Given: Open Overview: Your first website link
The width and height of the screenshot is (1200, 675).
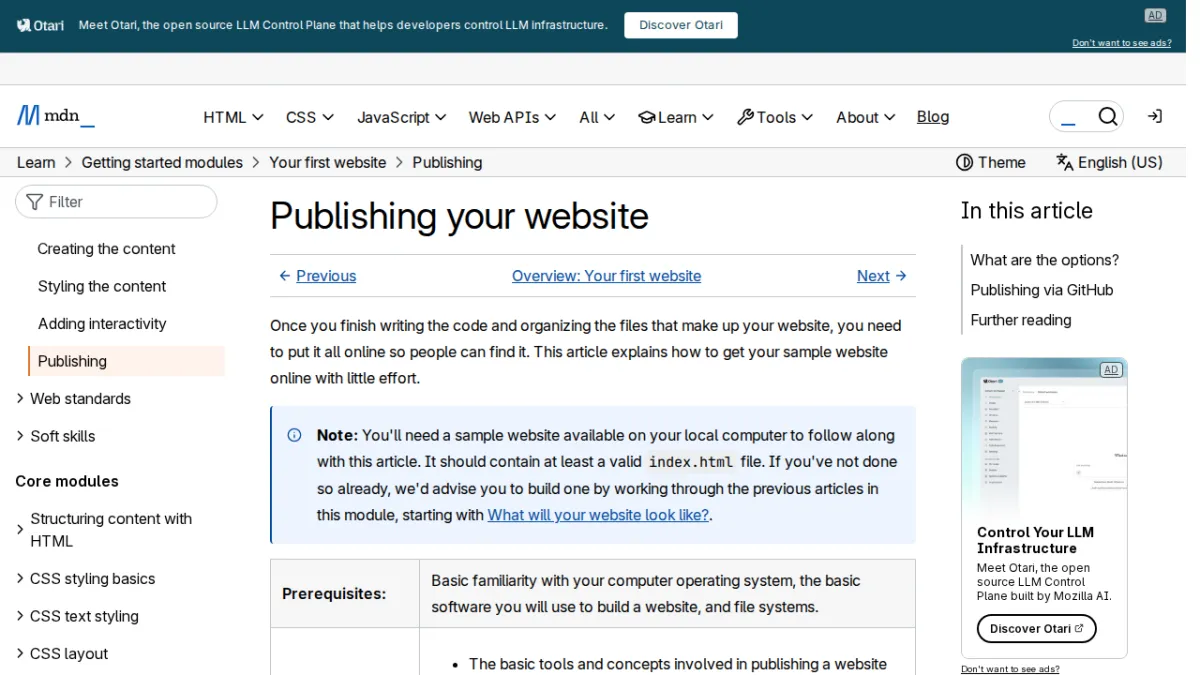Looking at the screenshot, I should [x=606, y=276].
